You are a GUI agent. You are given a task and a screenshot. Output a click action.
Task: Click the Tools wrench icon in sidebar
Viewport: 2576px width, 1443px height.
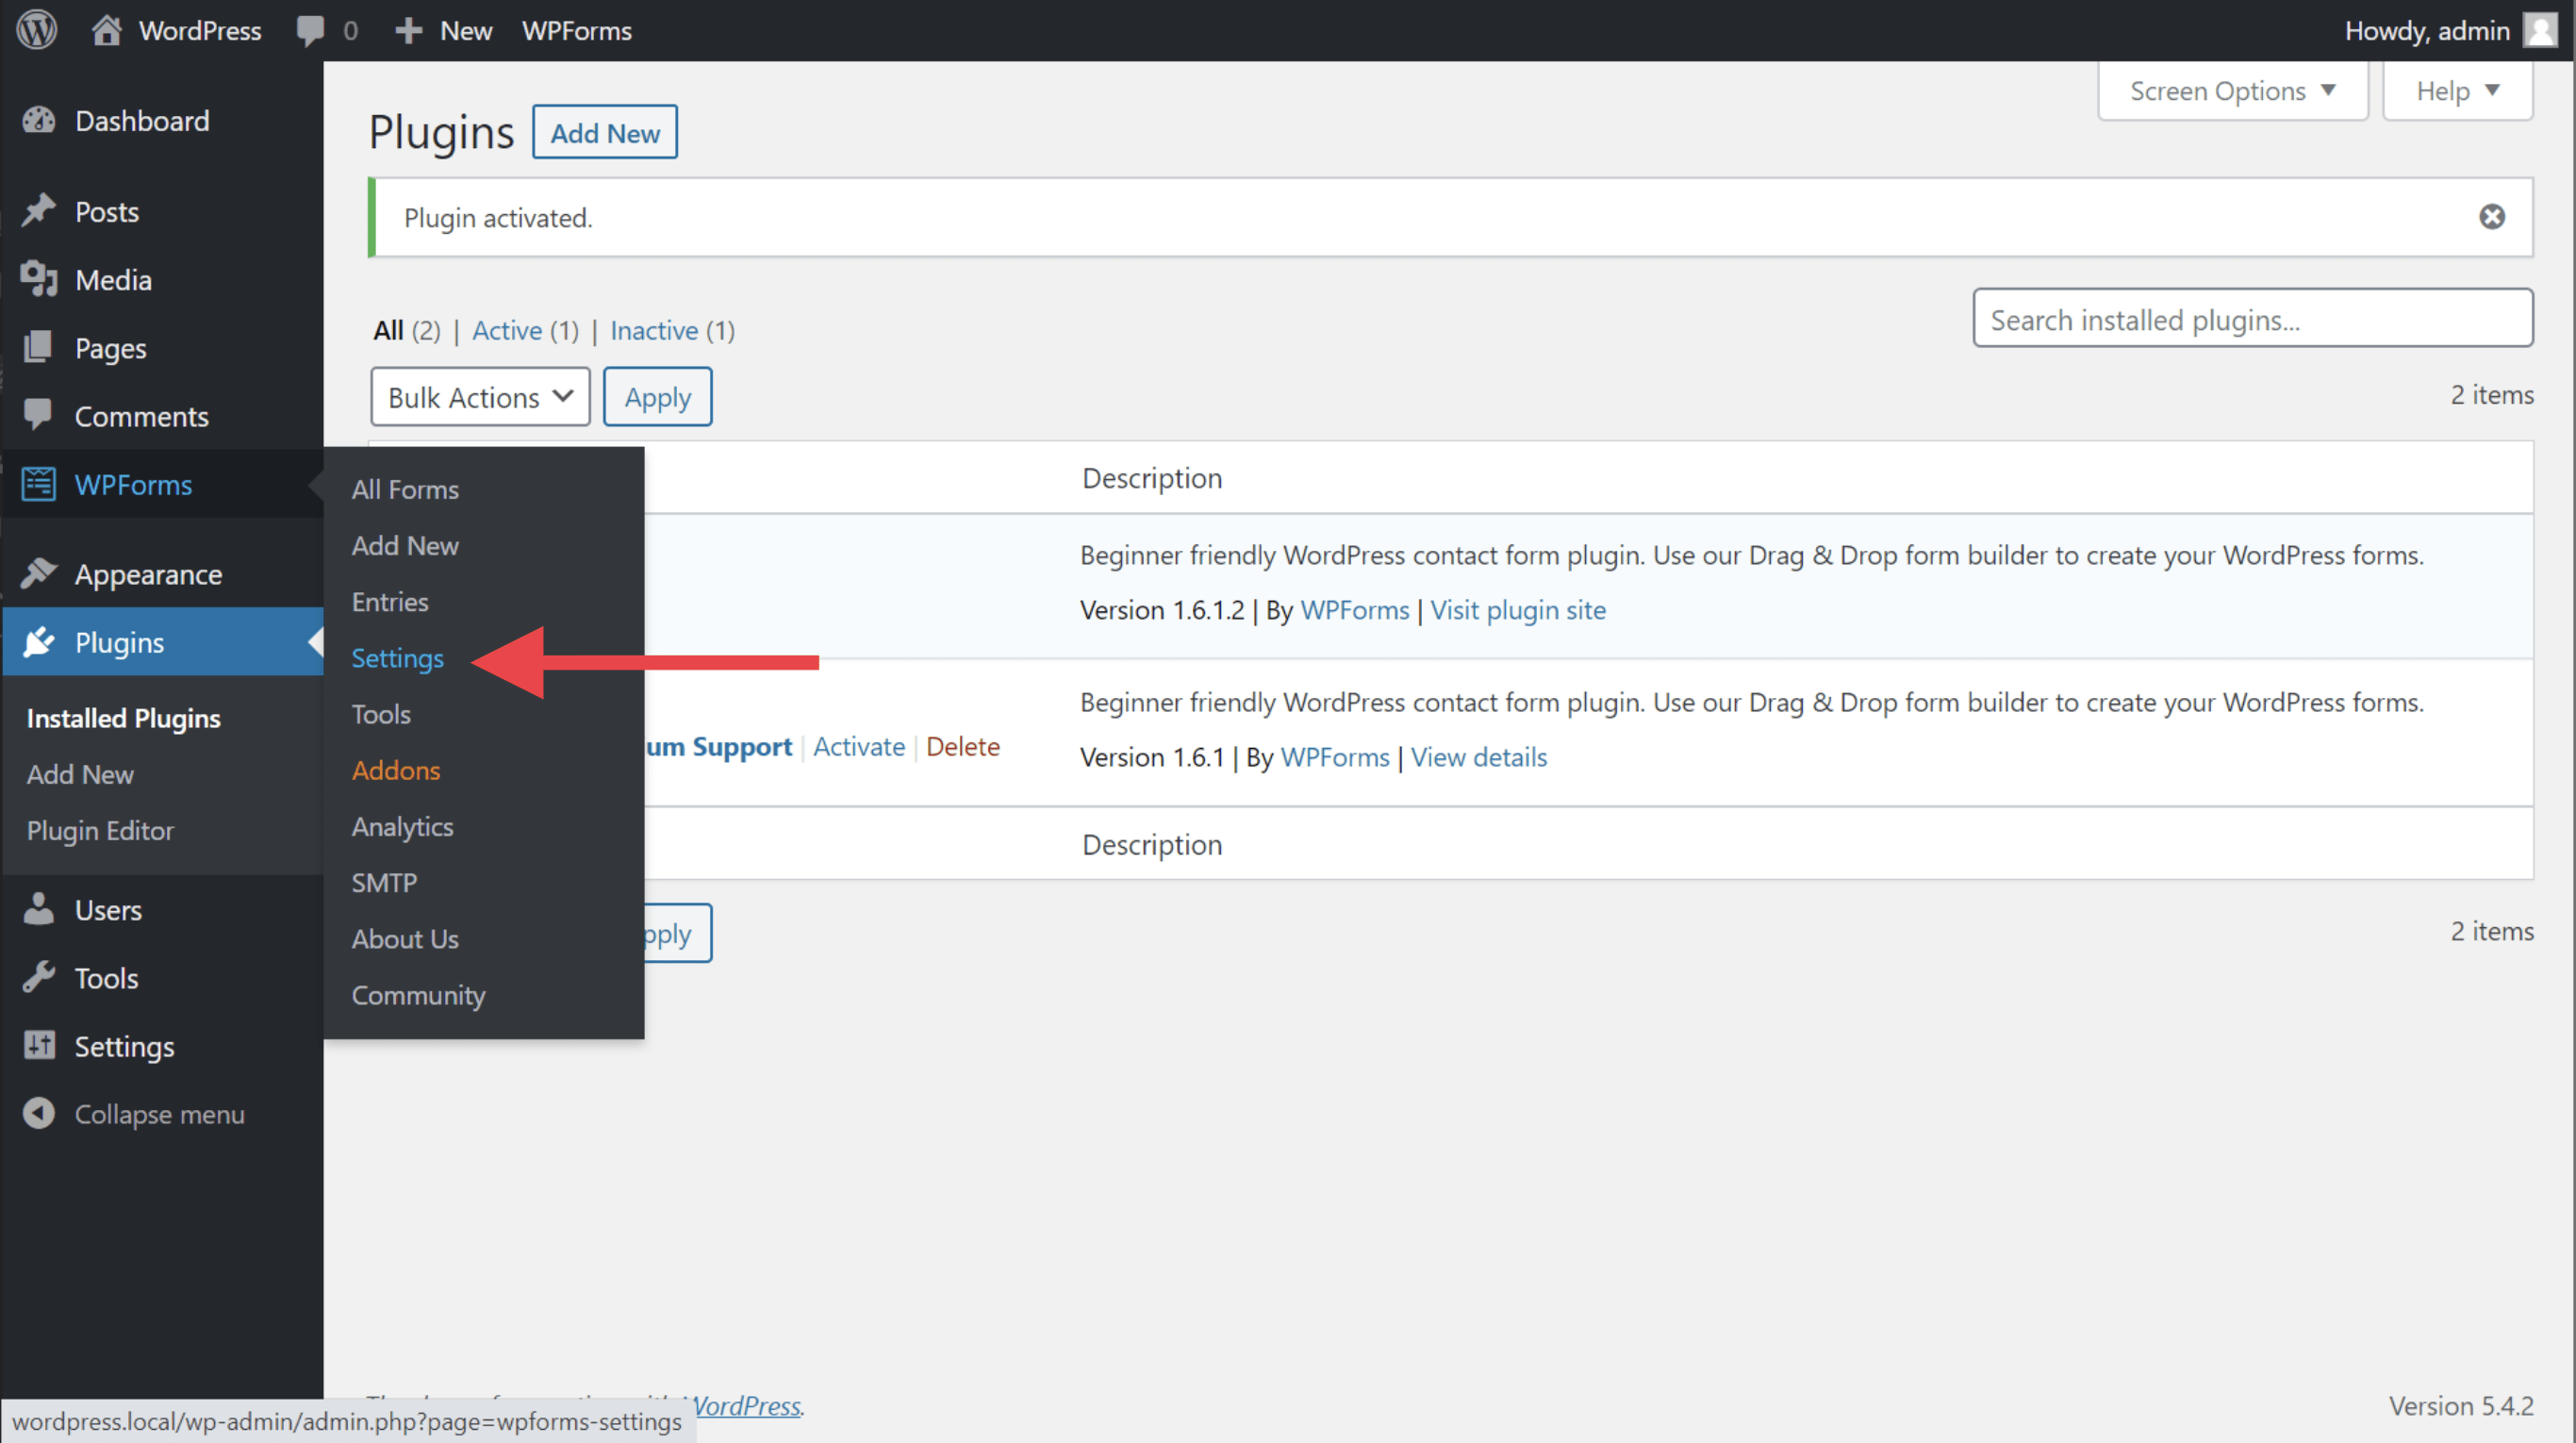39,977
